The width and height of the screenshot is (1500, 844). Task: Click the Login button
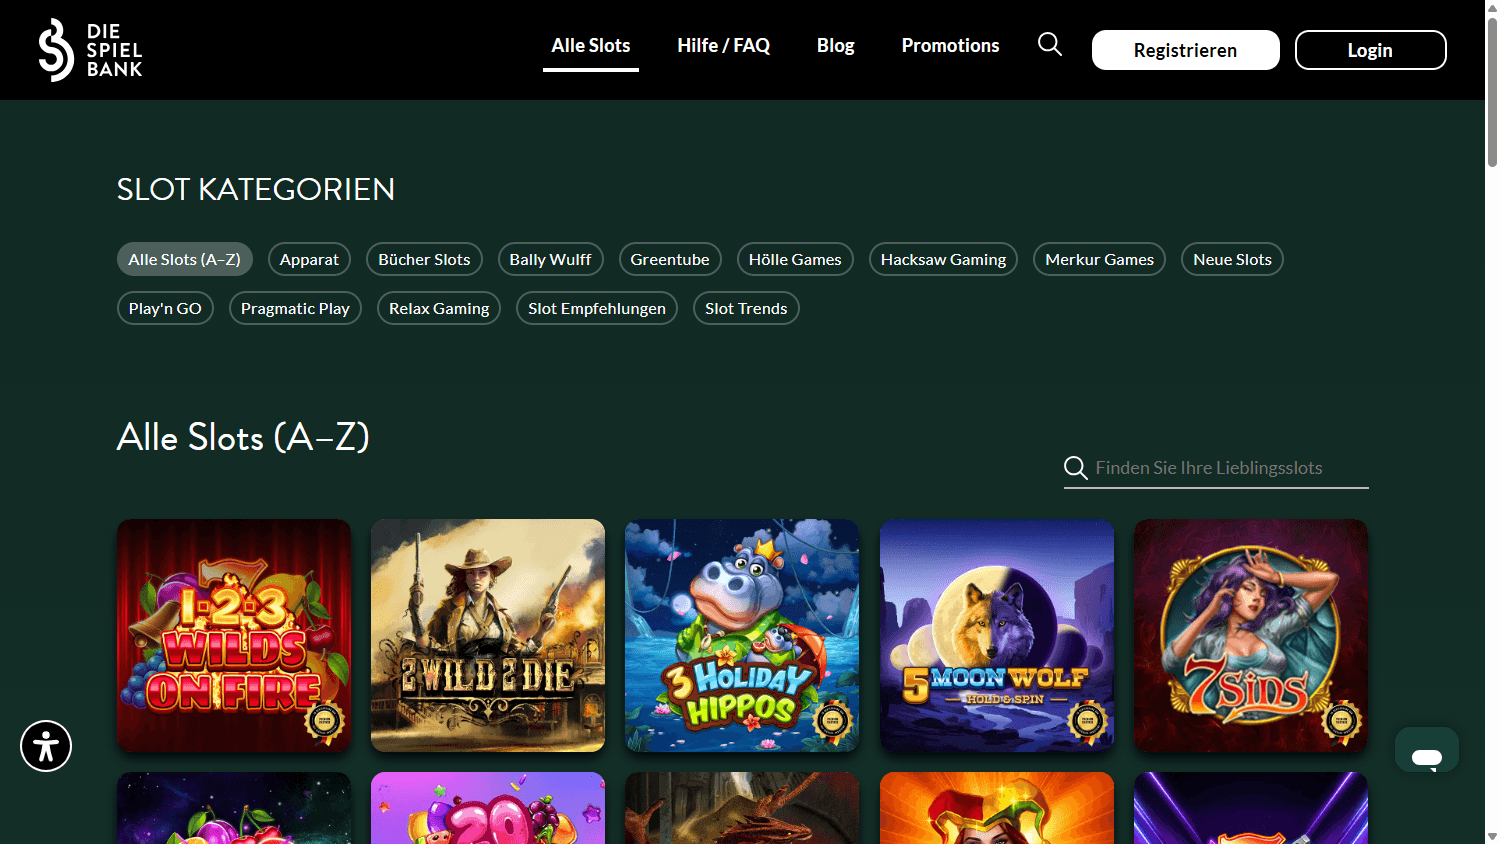click(1370, 50)
